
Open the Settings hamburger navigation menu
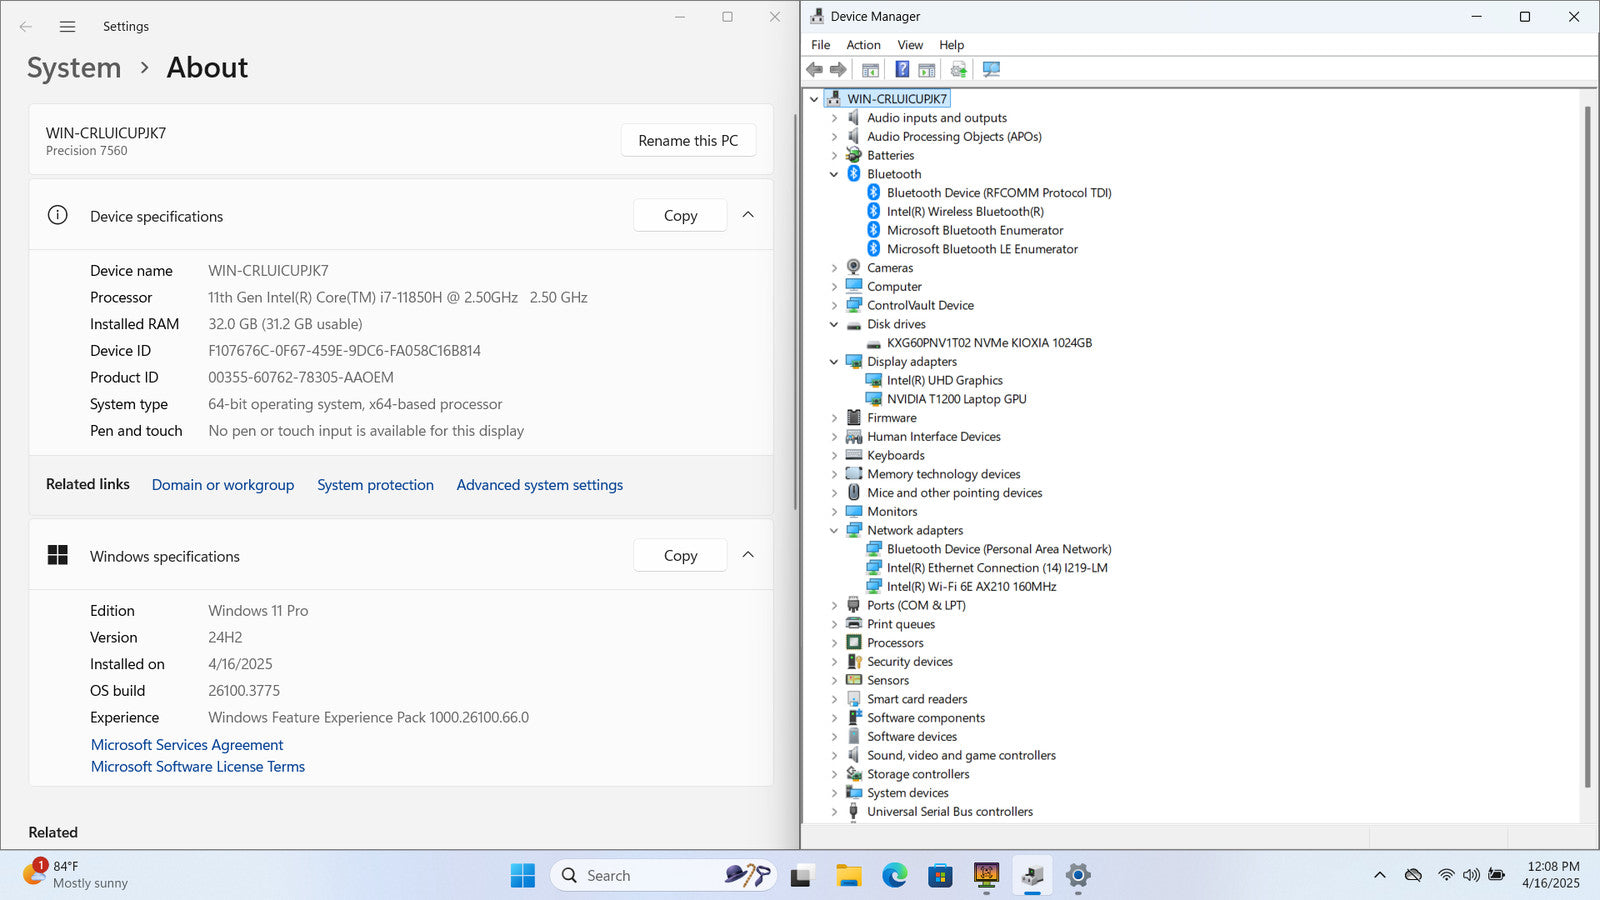coord(67,27)
